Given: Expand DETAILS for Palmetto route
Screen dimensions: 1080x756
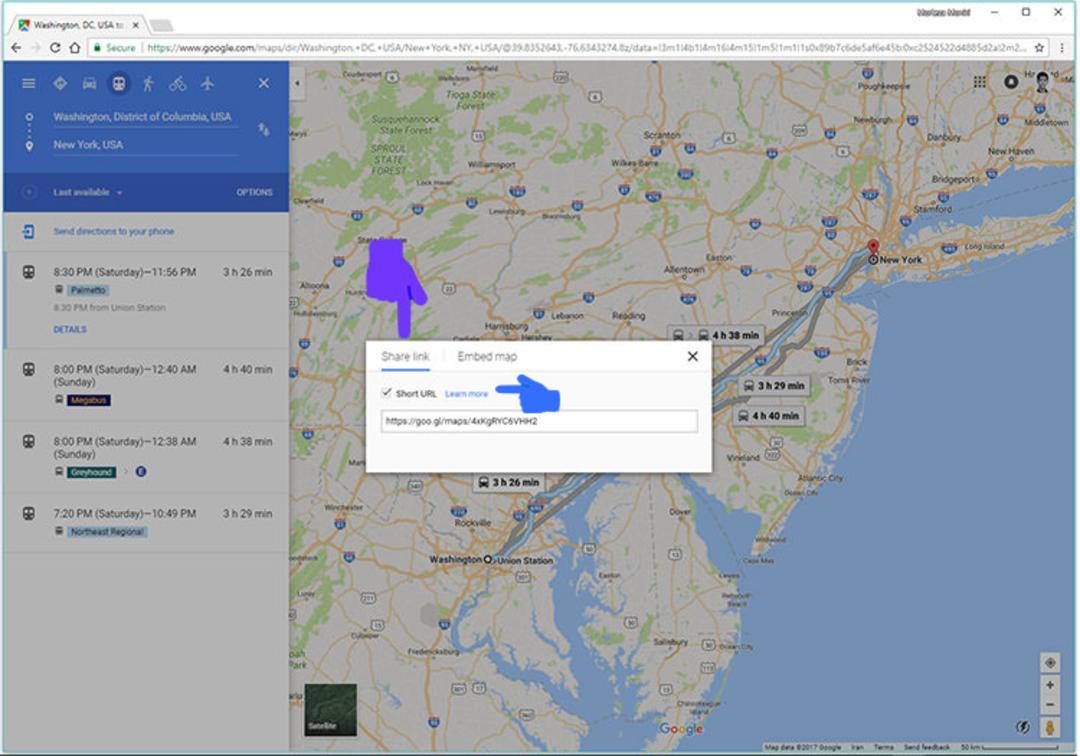Looking at the screenshot, I should pos(70,329).
